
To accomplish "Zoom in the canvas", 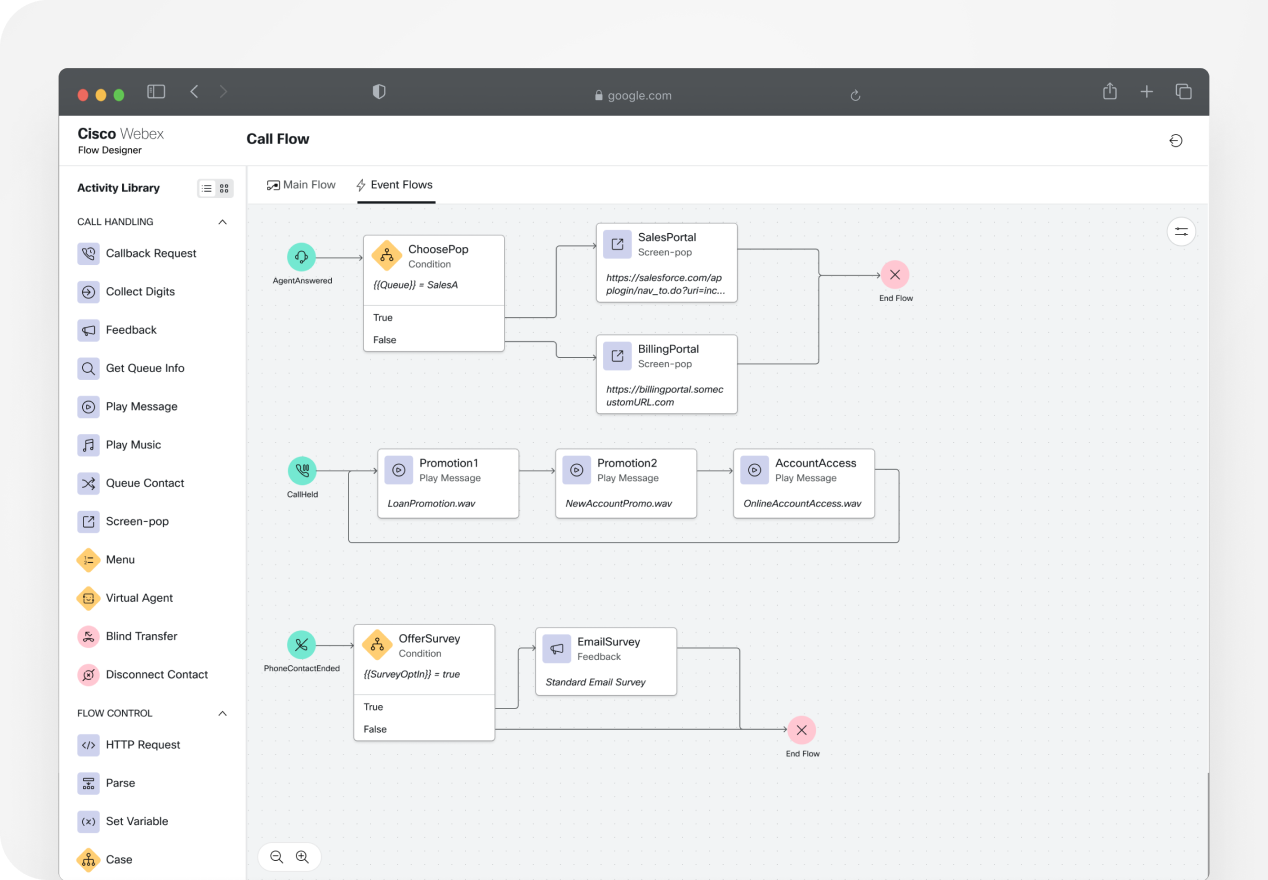I will (x=302, y=857).
